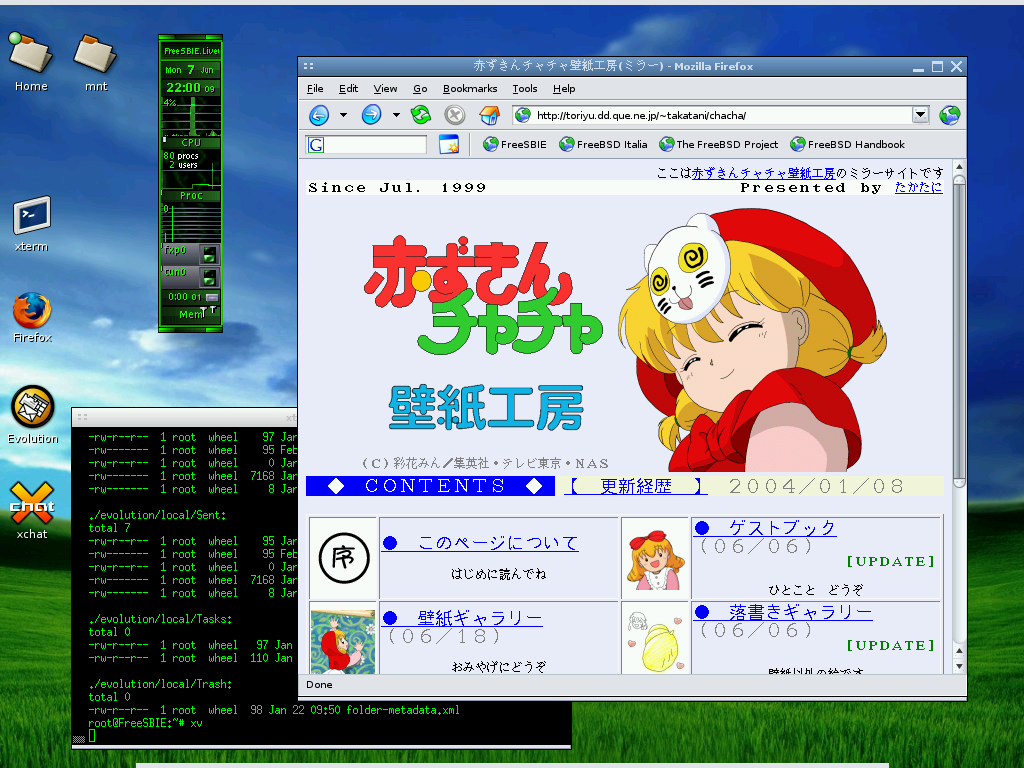Click the window menu icon on Firefox title bar
This screenshot has height=768, width=1024.
click(308, 66)
